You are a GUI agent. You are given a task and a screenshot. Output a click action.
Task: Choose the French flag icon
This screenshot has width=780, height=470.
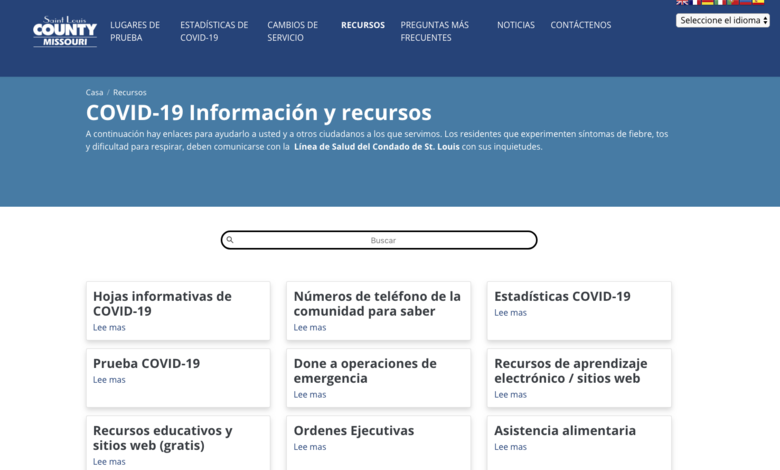point(695,2)
